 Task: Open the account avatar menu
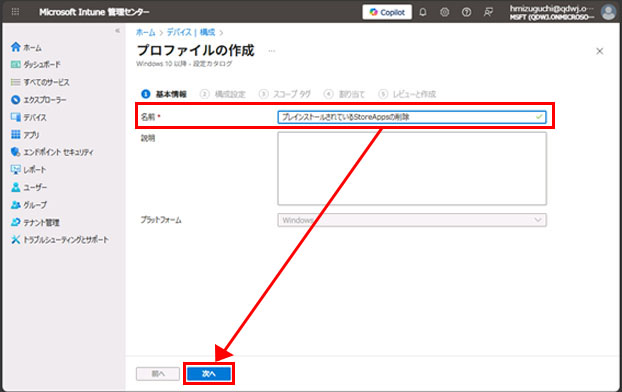click(x=608, y=12)
